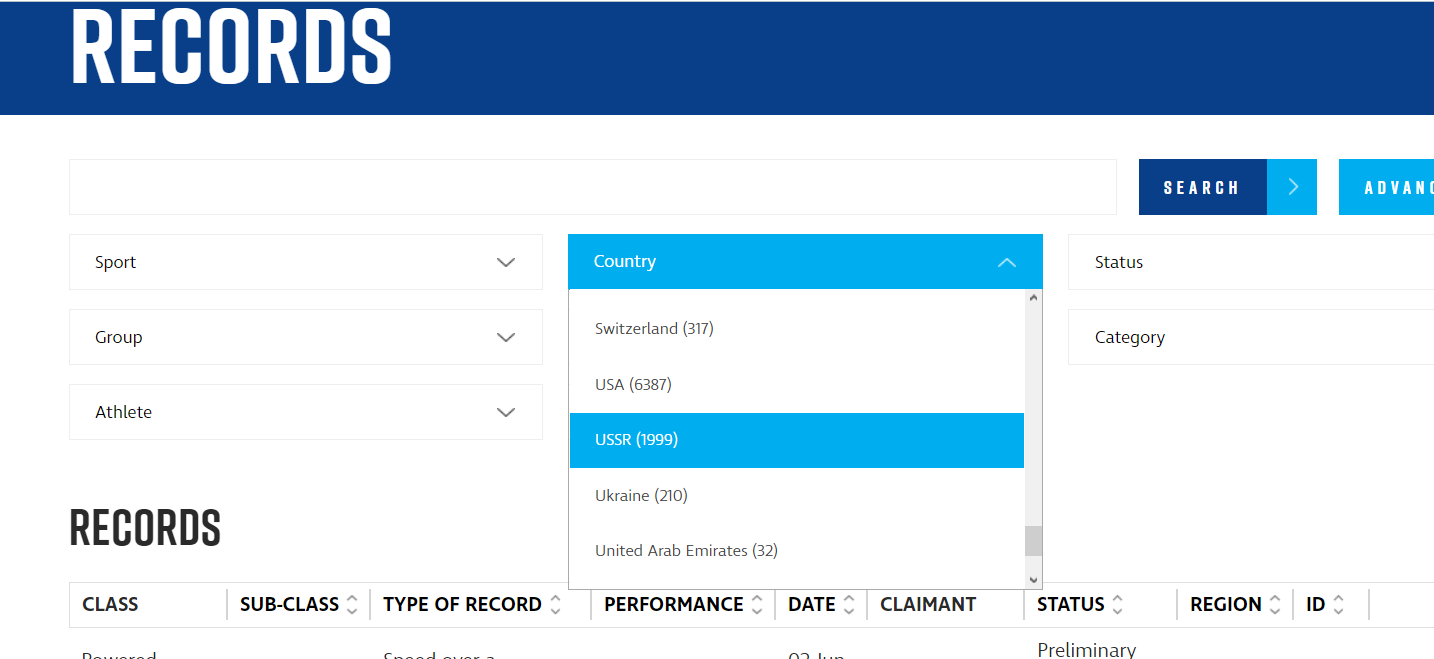Open the Status filter dropdown

pos(1250,262)
